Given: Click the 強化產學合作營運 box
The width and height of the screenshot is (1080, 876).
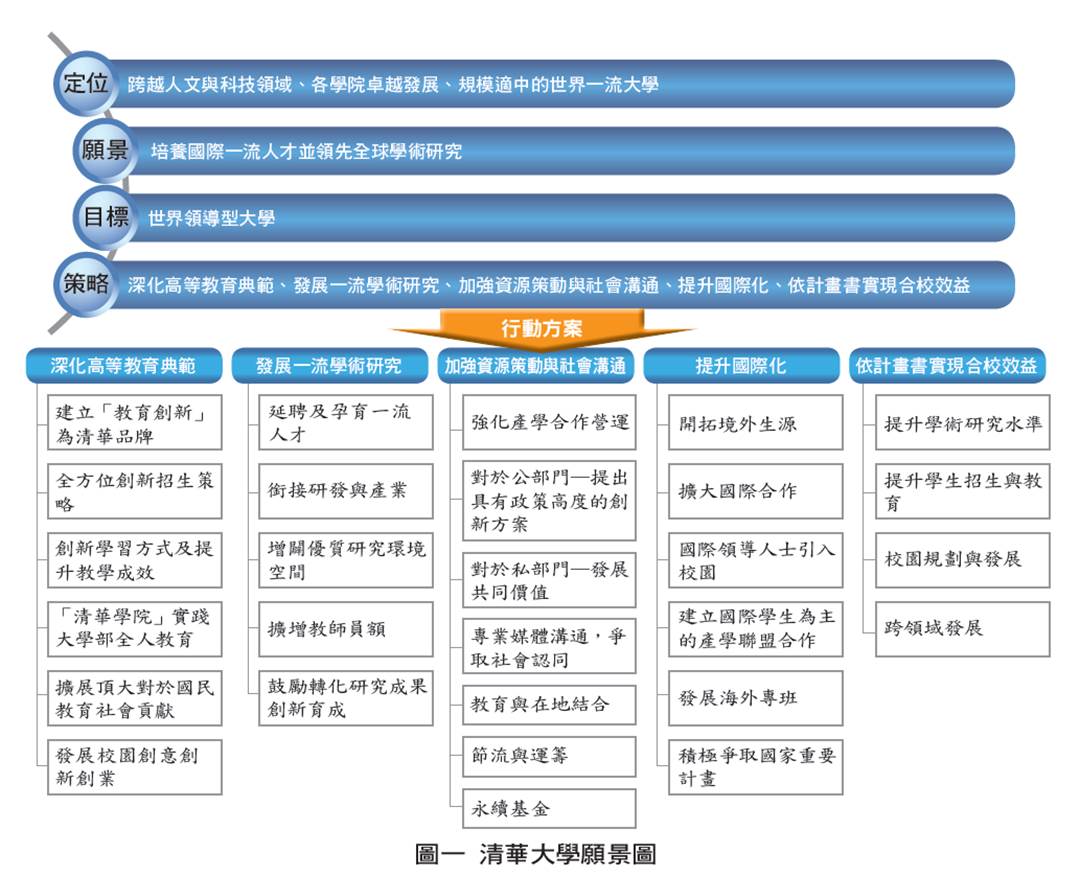Looking at the screenshot, I should (x=549, y=422).
